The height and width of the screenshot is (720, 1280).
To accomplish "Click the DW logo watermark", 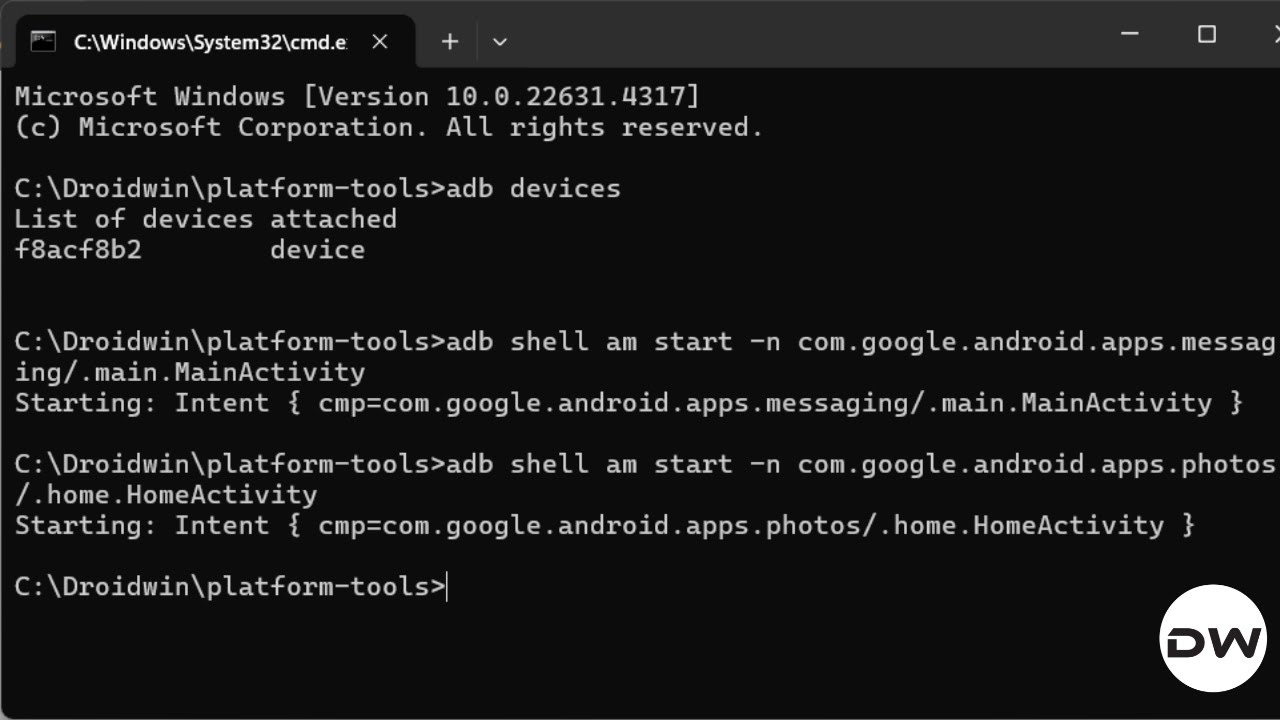I will click(x=1213, y=638).
